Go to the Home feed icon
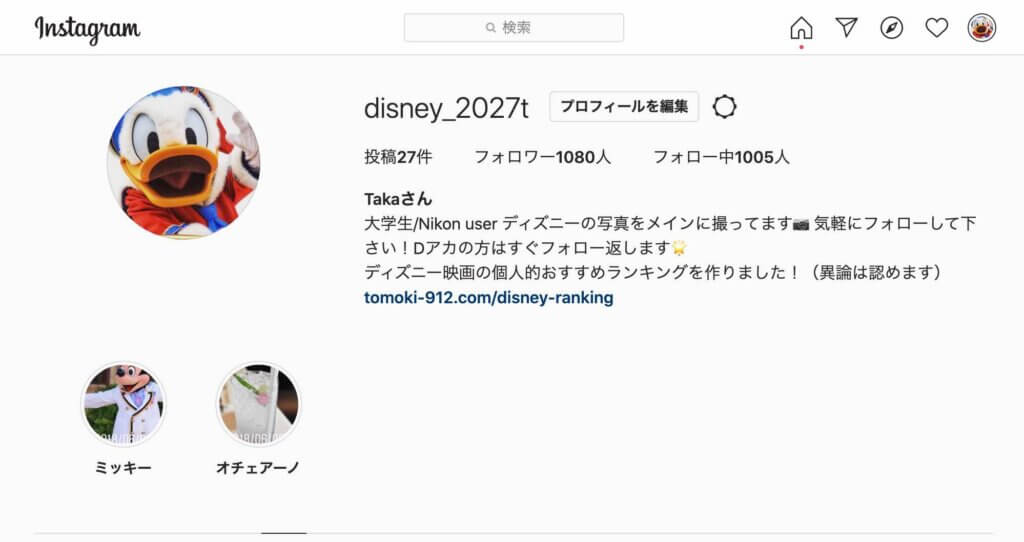1024x542 pixels. click(x=801, y=28)
